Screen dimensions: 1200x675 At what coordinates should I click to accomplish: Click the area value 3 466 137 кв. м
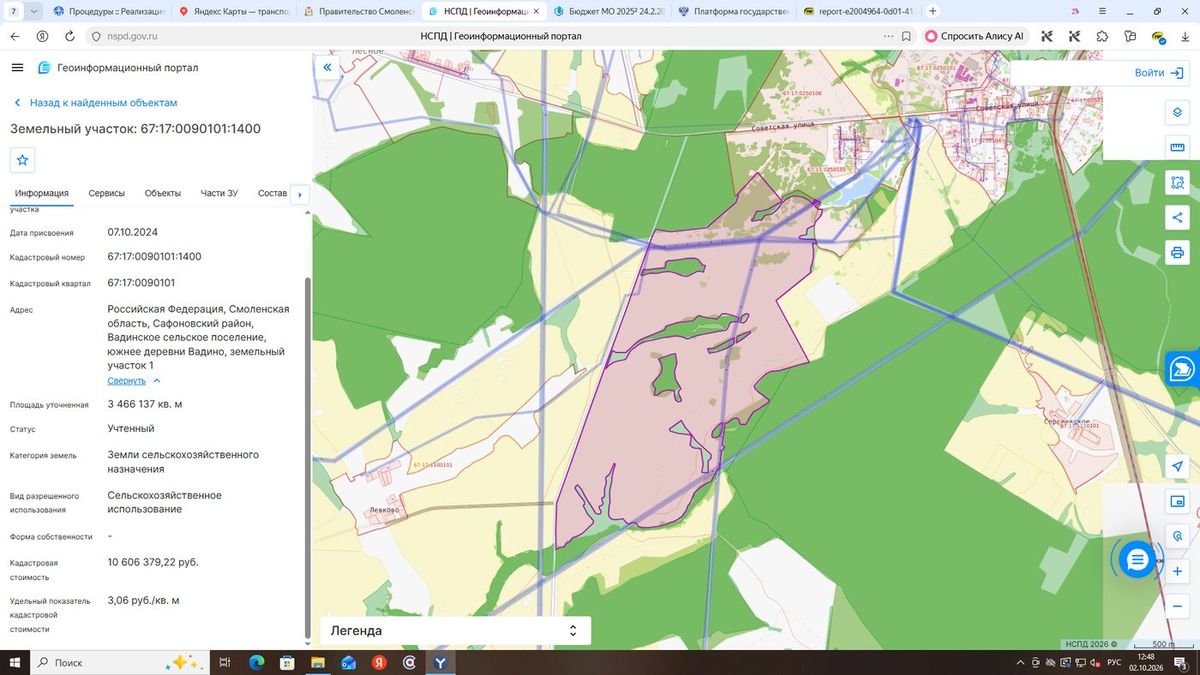[145, 404]
